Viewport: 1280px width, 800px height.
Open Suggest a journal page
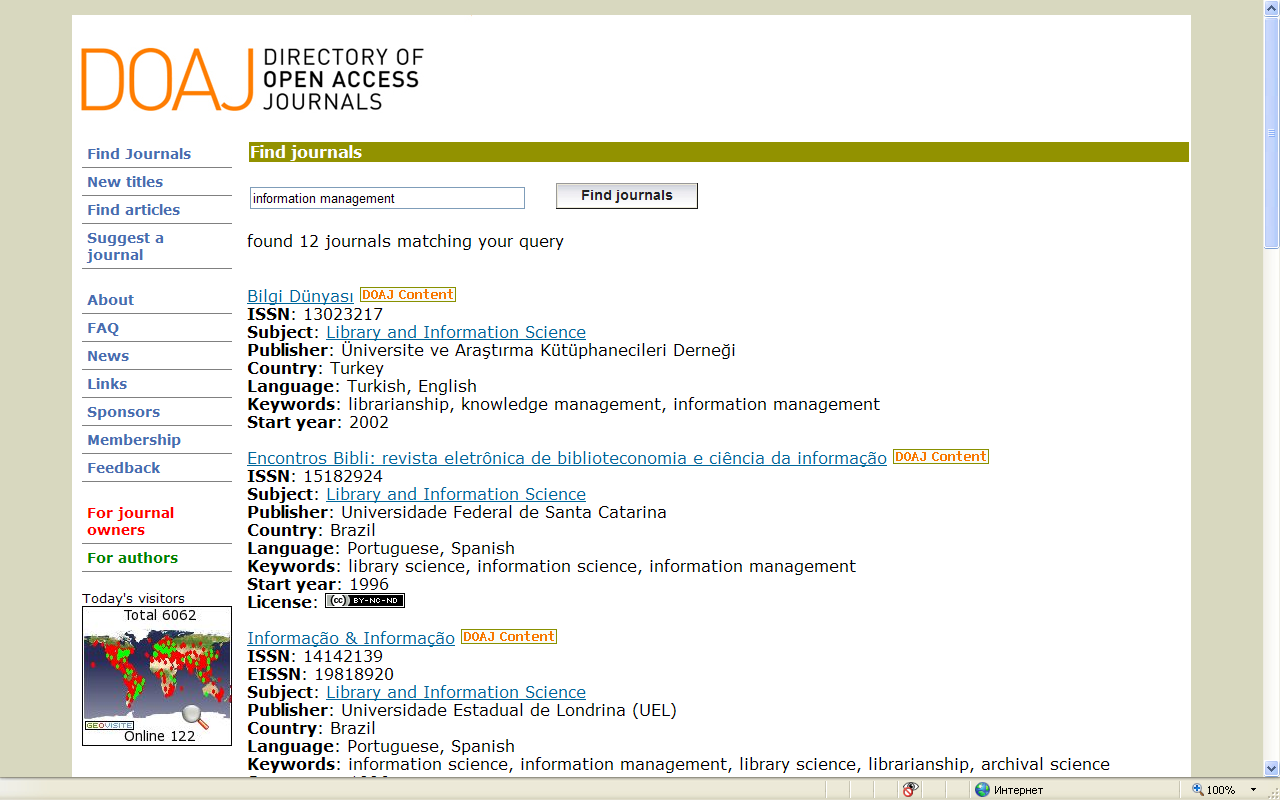(x=125, y=246)
